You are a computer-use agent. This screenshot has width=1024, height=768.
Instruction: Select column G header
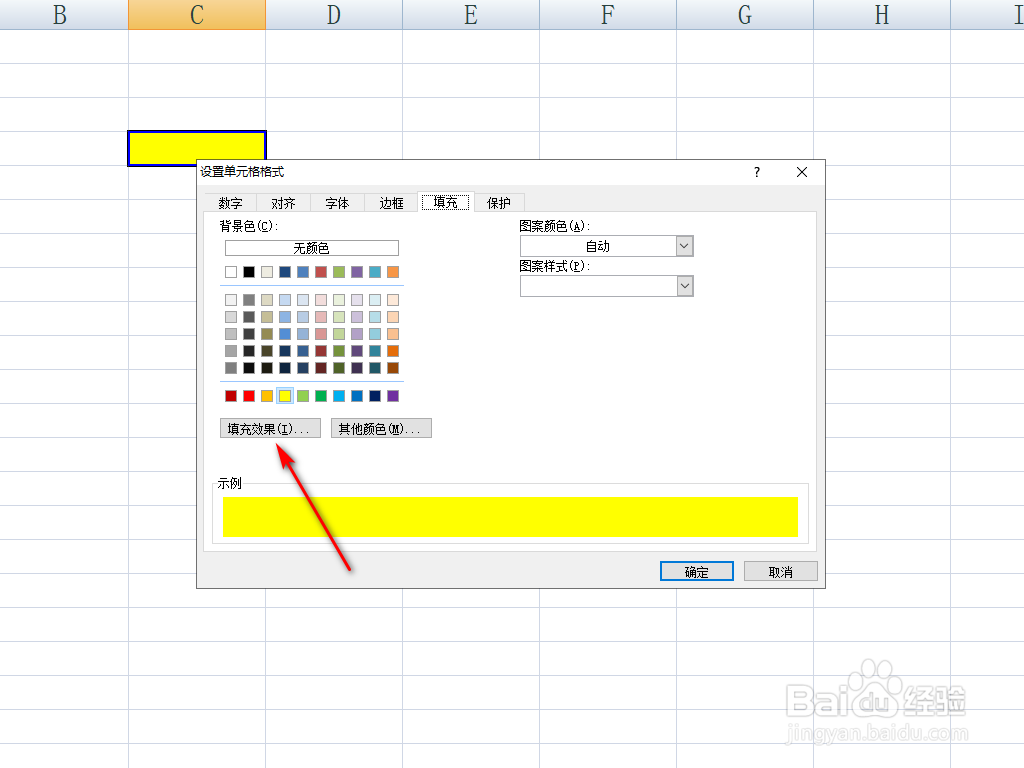[x=745, y=14]
